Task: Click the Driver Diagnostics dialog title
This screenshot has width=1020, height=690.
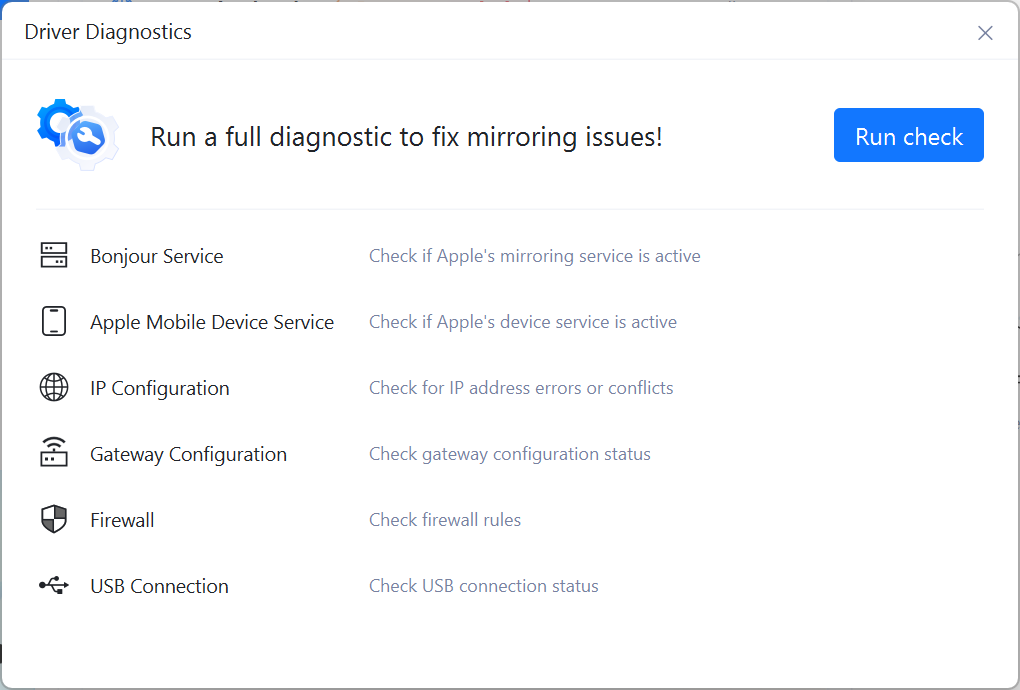Action: [x=107, y=31]
